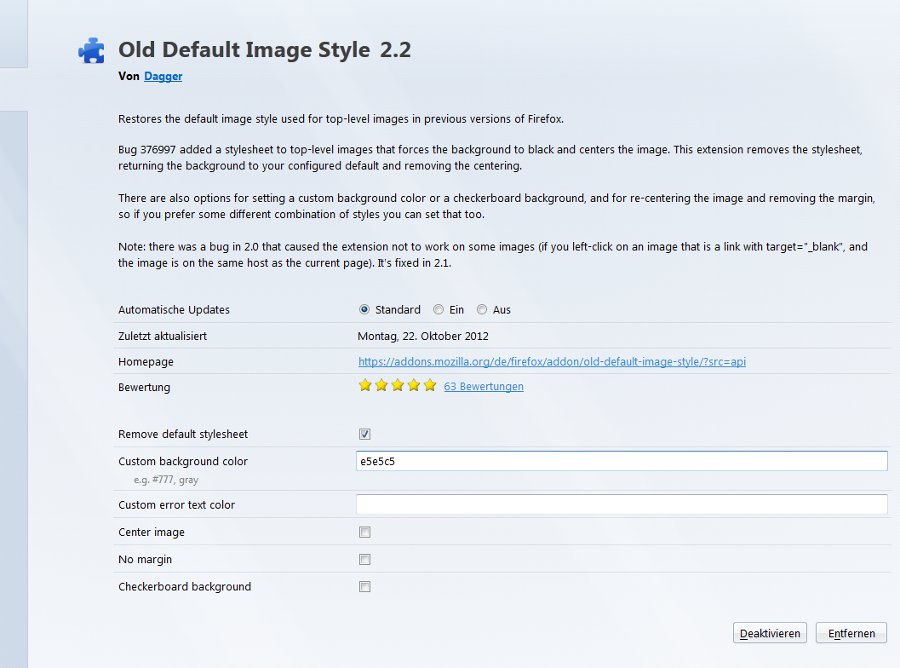Click the Automatische Updates label
900x668 pixels.
click(x=174, y=309)
